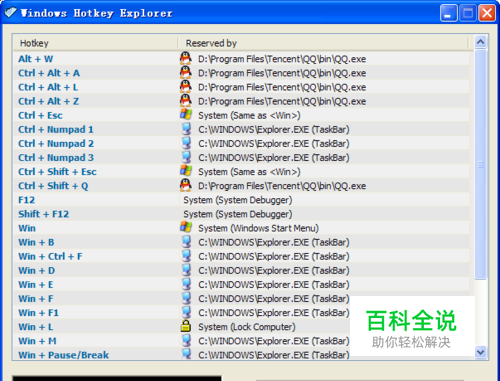This screenshot has height=381, width=500.
Task: Click the QQ icon beside Ctrl + Alt + Z
Action: [186, 100]
